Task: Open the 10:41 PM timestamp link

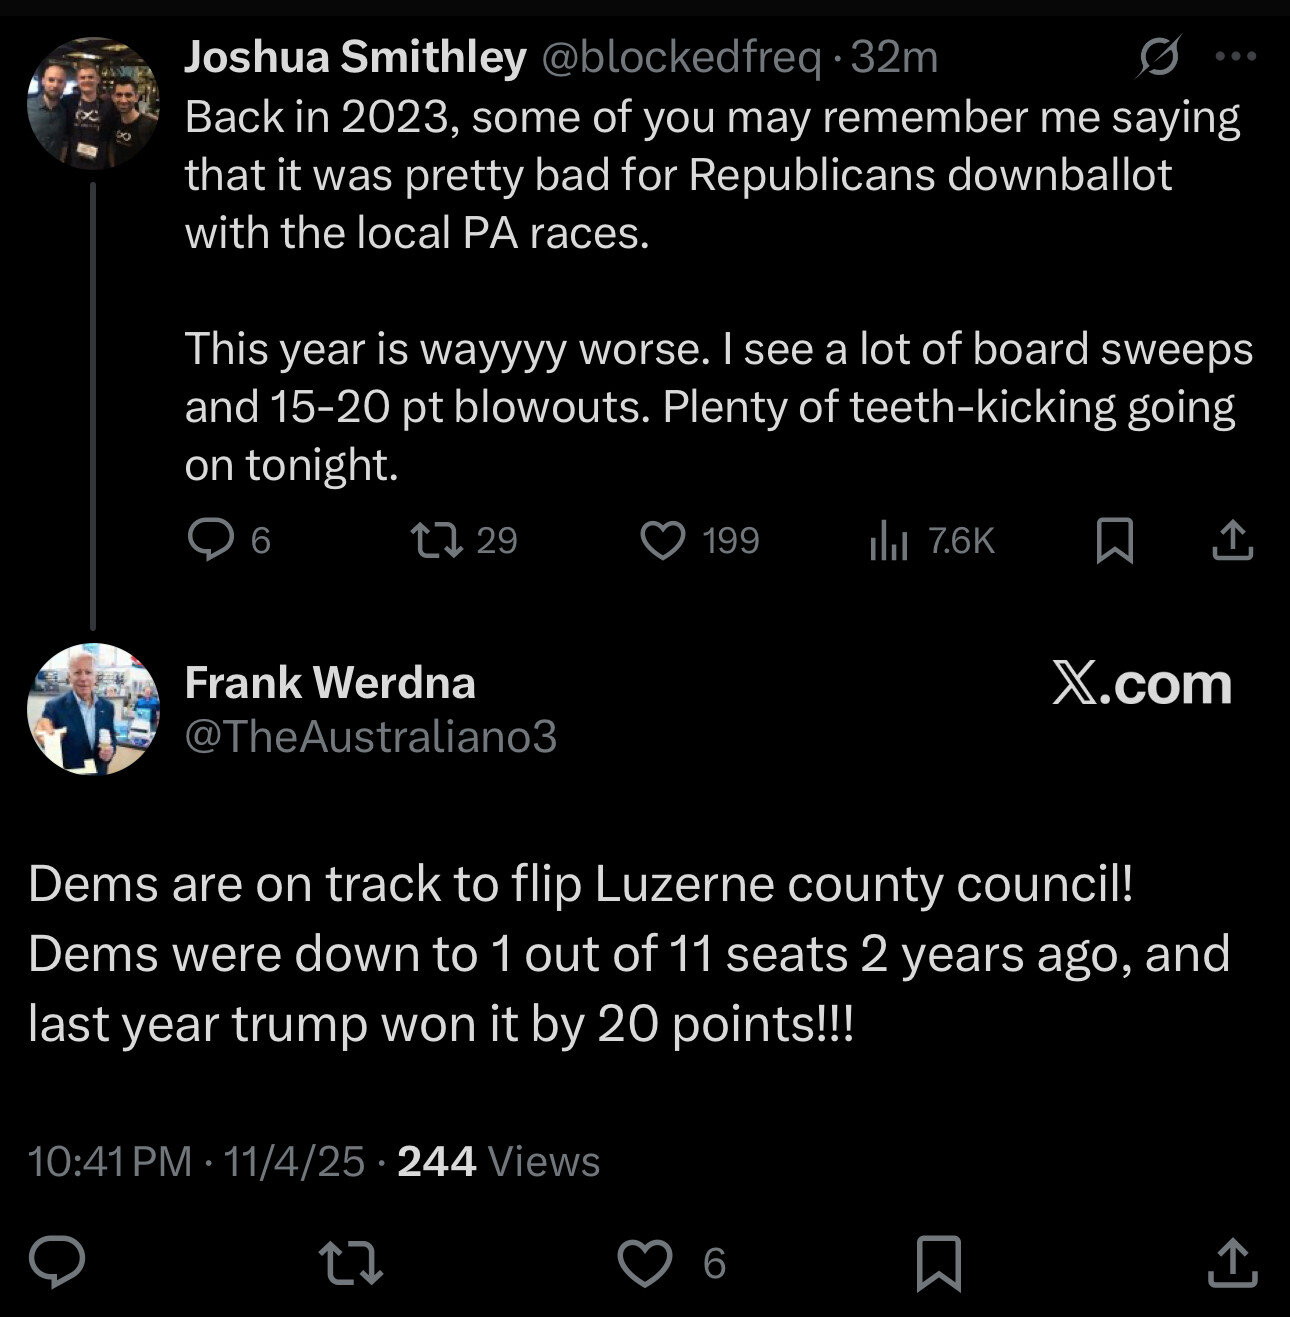Action: (110, 1162)
